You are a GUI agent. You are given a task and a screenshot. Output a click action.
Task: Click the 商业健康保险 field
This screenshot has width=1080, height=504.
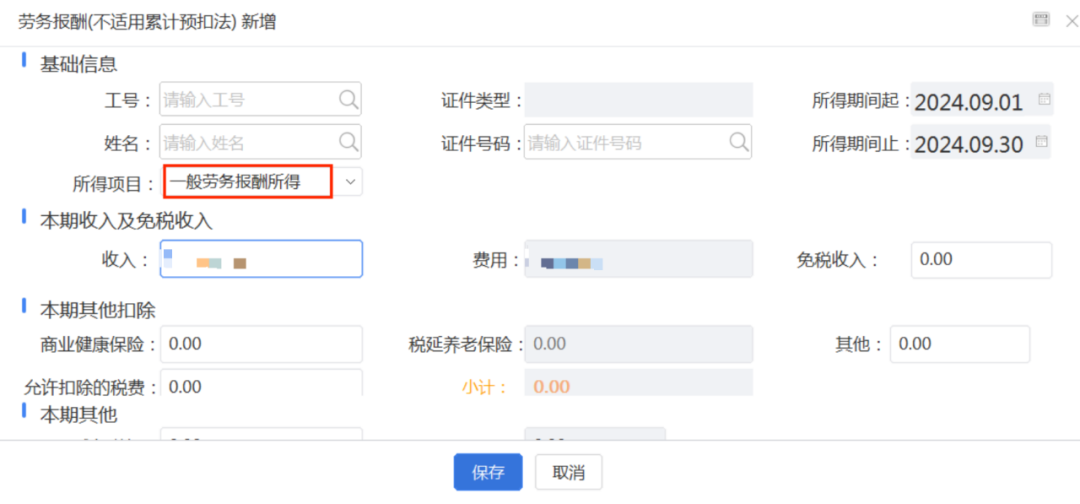point(261,344)
